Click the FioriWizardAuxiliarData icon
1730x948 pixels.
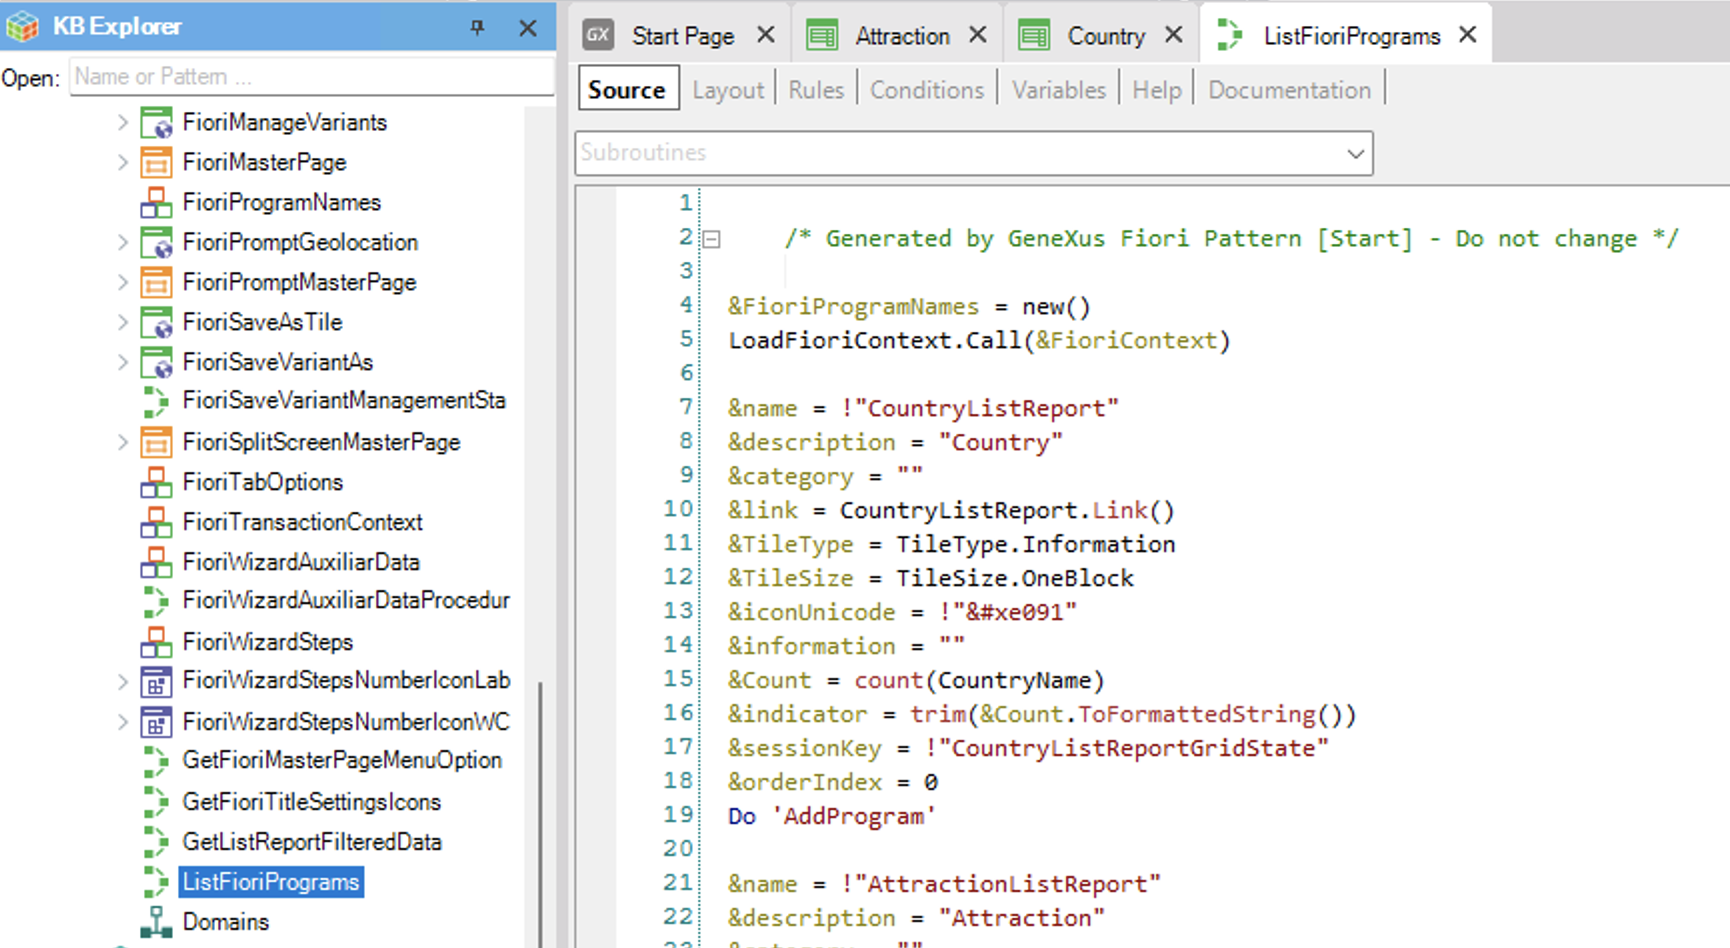pos(156,562)
